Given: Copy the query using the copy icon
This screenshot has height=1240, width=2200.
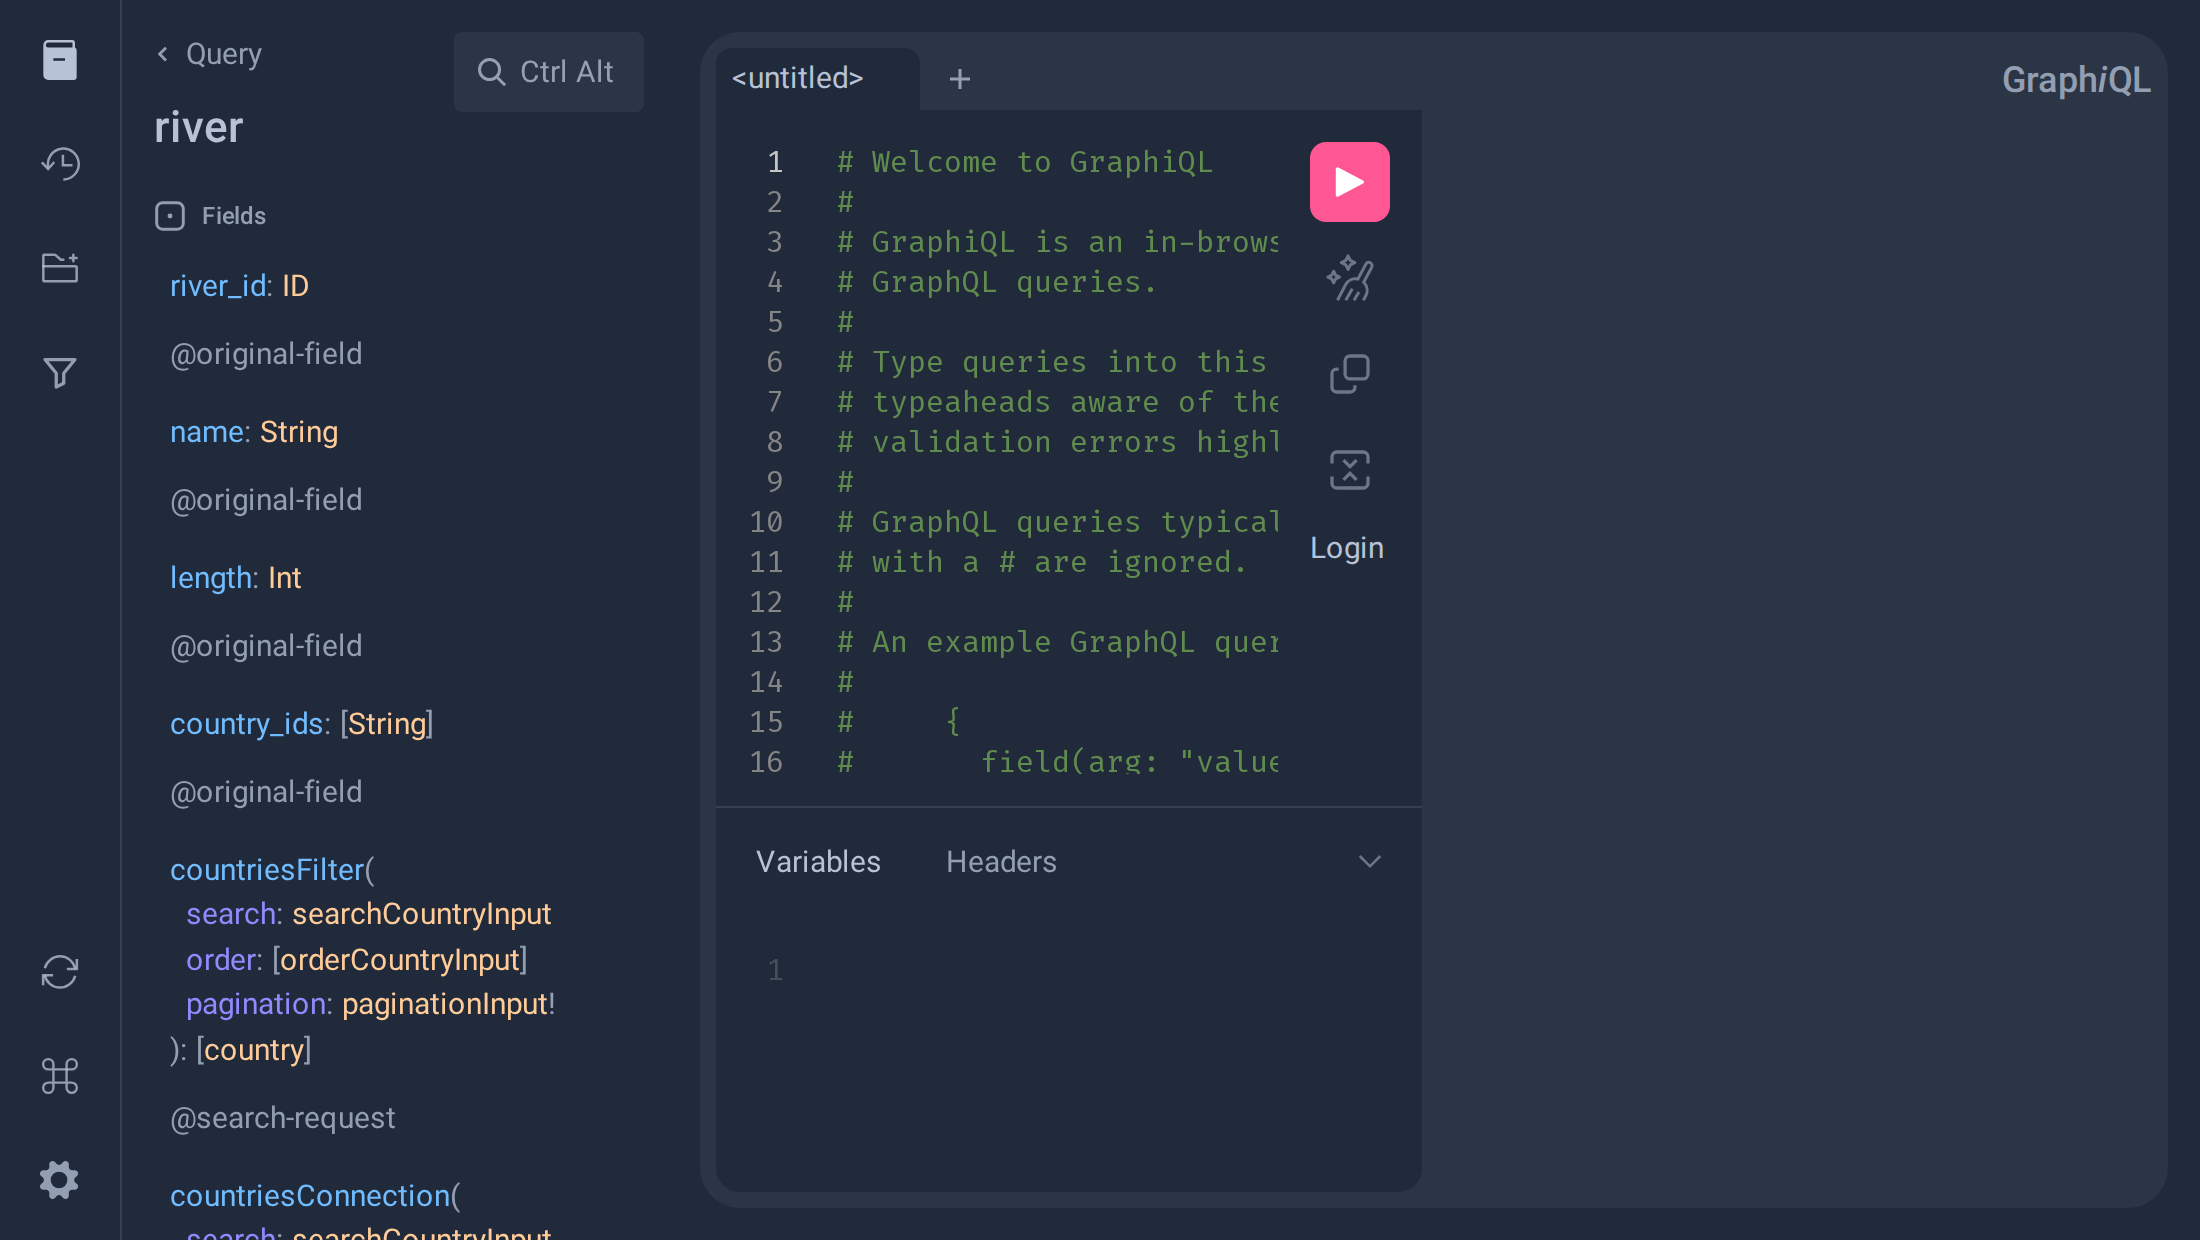Looking at the screenshot, I should pyautogui.click(x=1350, y=374).
